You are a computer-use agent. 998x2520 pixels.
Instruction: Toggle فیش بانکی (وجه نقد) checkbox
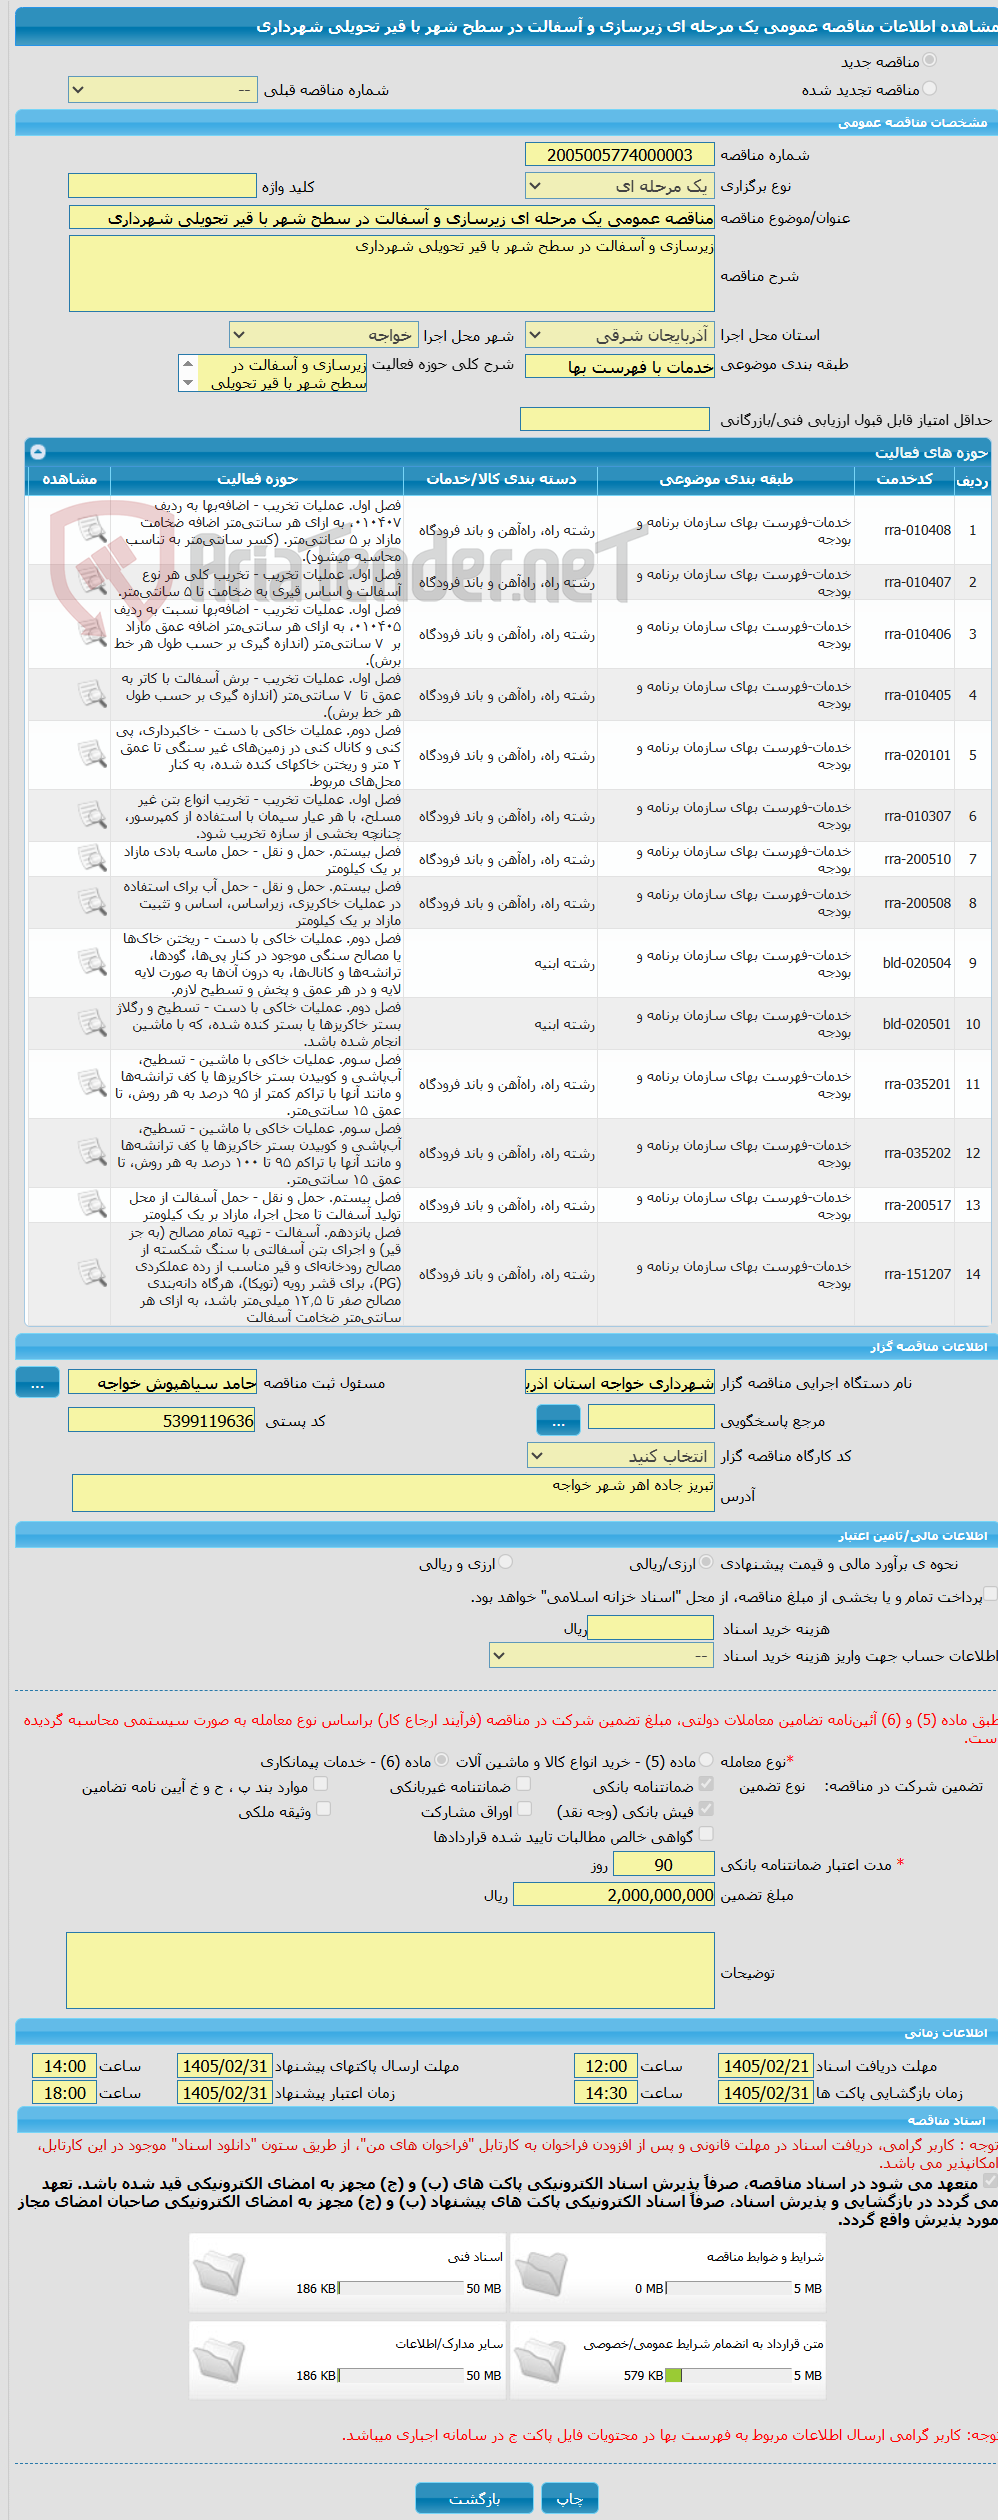(707, 1809)
